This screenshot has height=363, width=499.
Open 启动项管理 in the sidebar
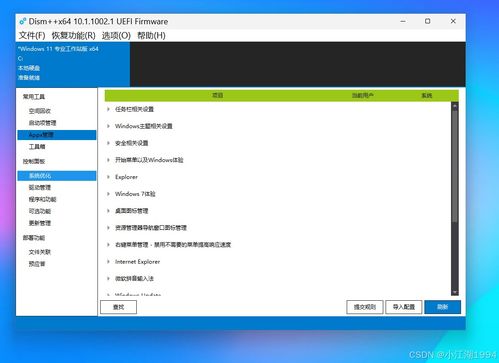point(42,123)
